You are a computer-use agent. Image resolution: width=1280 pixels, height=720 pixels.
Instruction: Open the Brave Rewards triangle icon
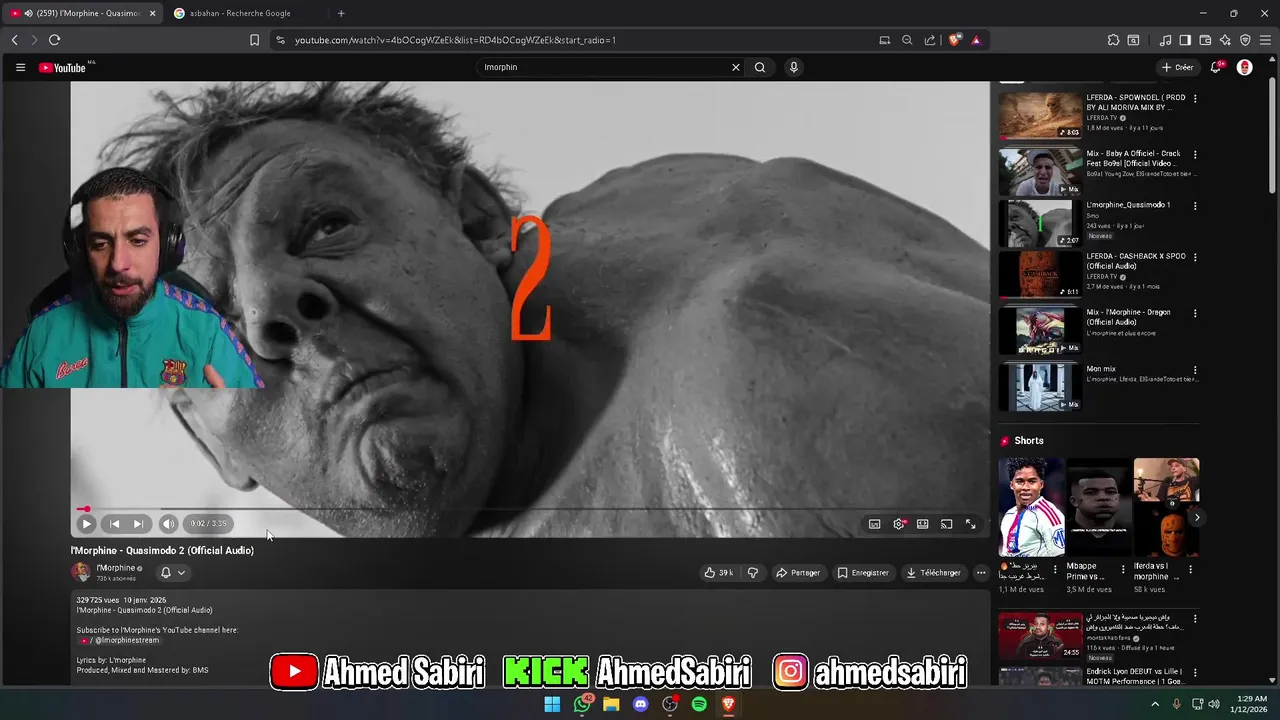pyautogui.click(x=976, y=40)
